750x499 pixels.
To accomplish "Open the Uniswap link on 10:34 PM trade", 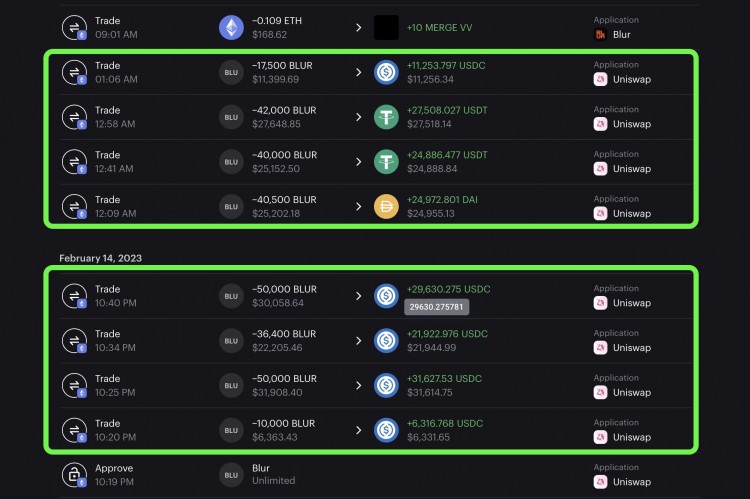I will [x=631, y=348].
